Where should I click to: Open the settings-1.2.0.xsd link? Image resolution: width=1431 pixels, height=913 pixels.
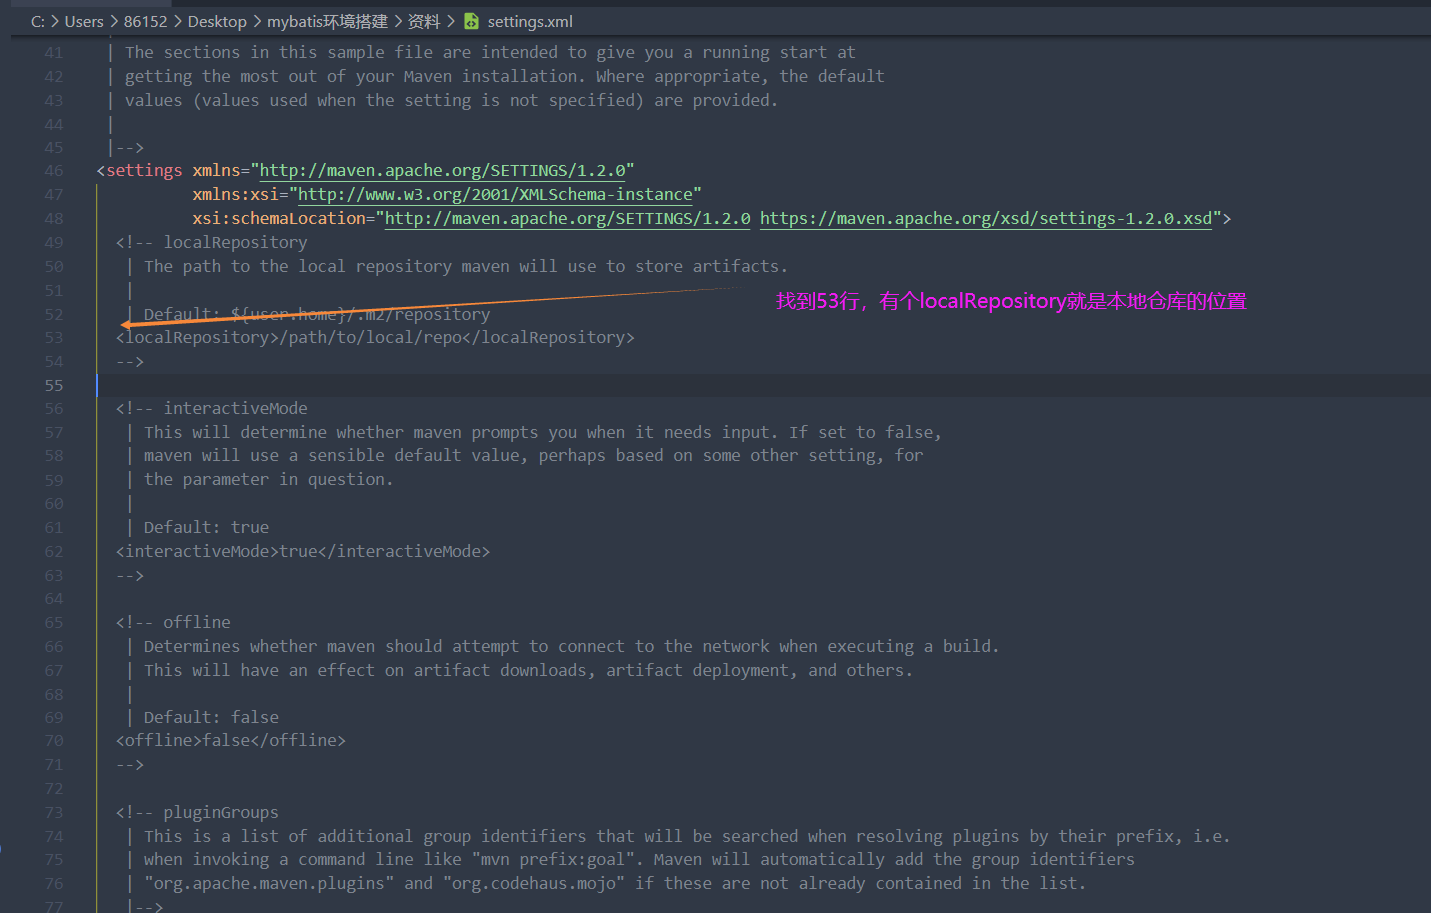pos(986,219)
